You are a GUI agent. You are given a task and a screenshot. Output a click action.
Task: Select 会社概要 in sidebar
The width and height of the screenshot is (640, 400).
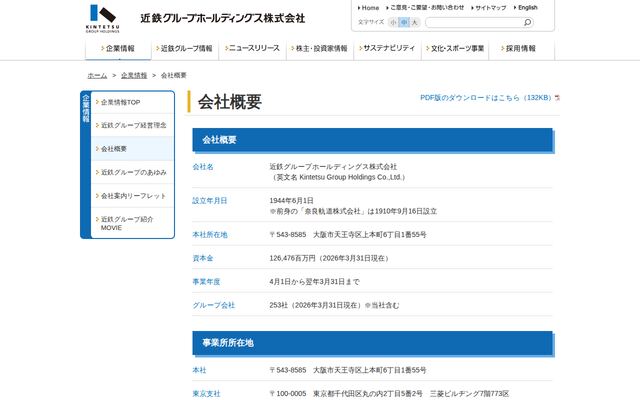pyautogui.click(x=132, y=149)
